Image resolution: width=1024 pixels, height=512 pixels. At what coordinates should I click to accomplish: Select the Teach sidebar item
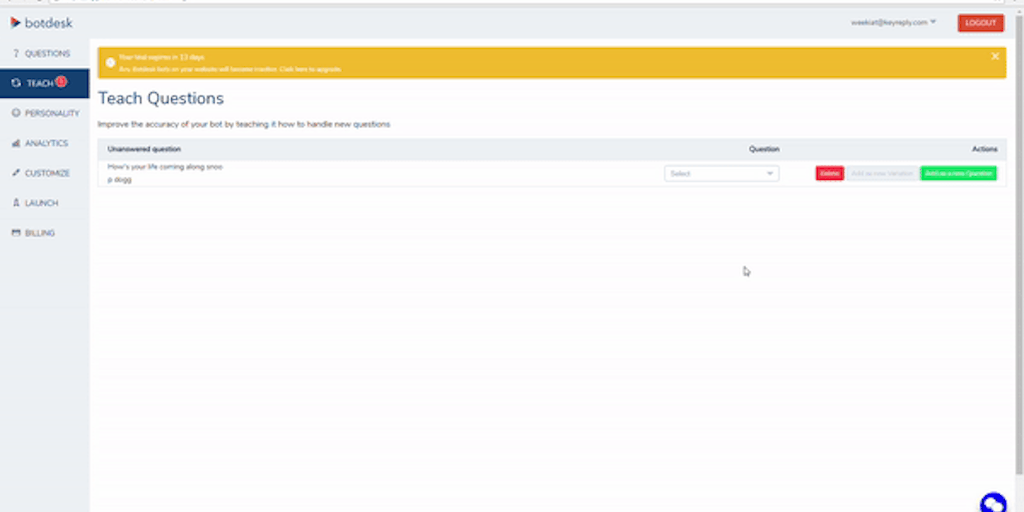click(x=44, y=84)
